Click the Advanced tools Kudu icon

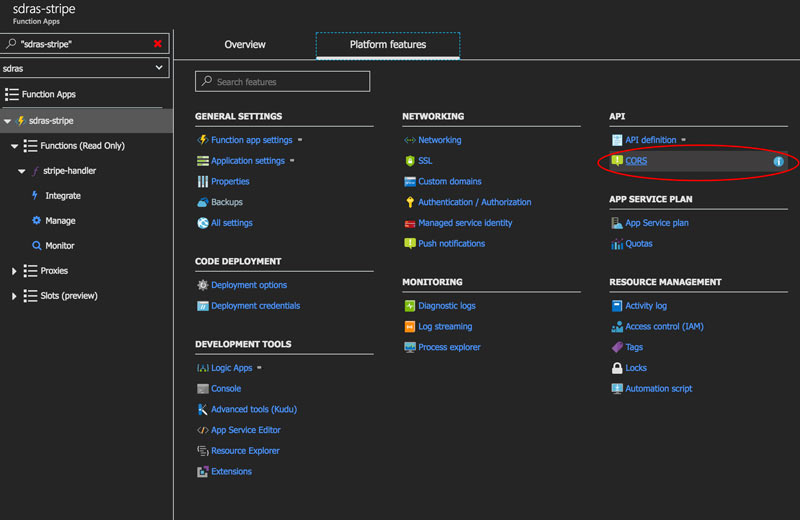point(203,409)
